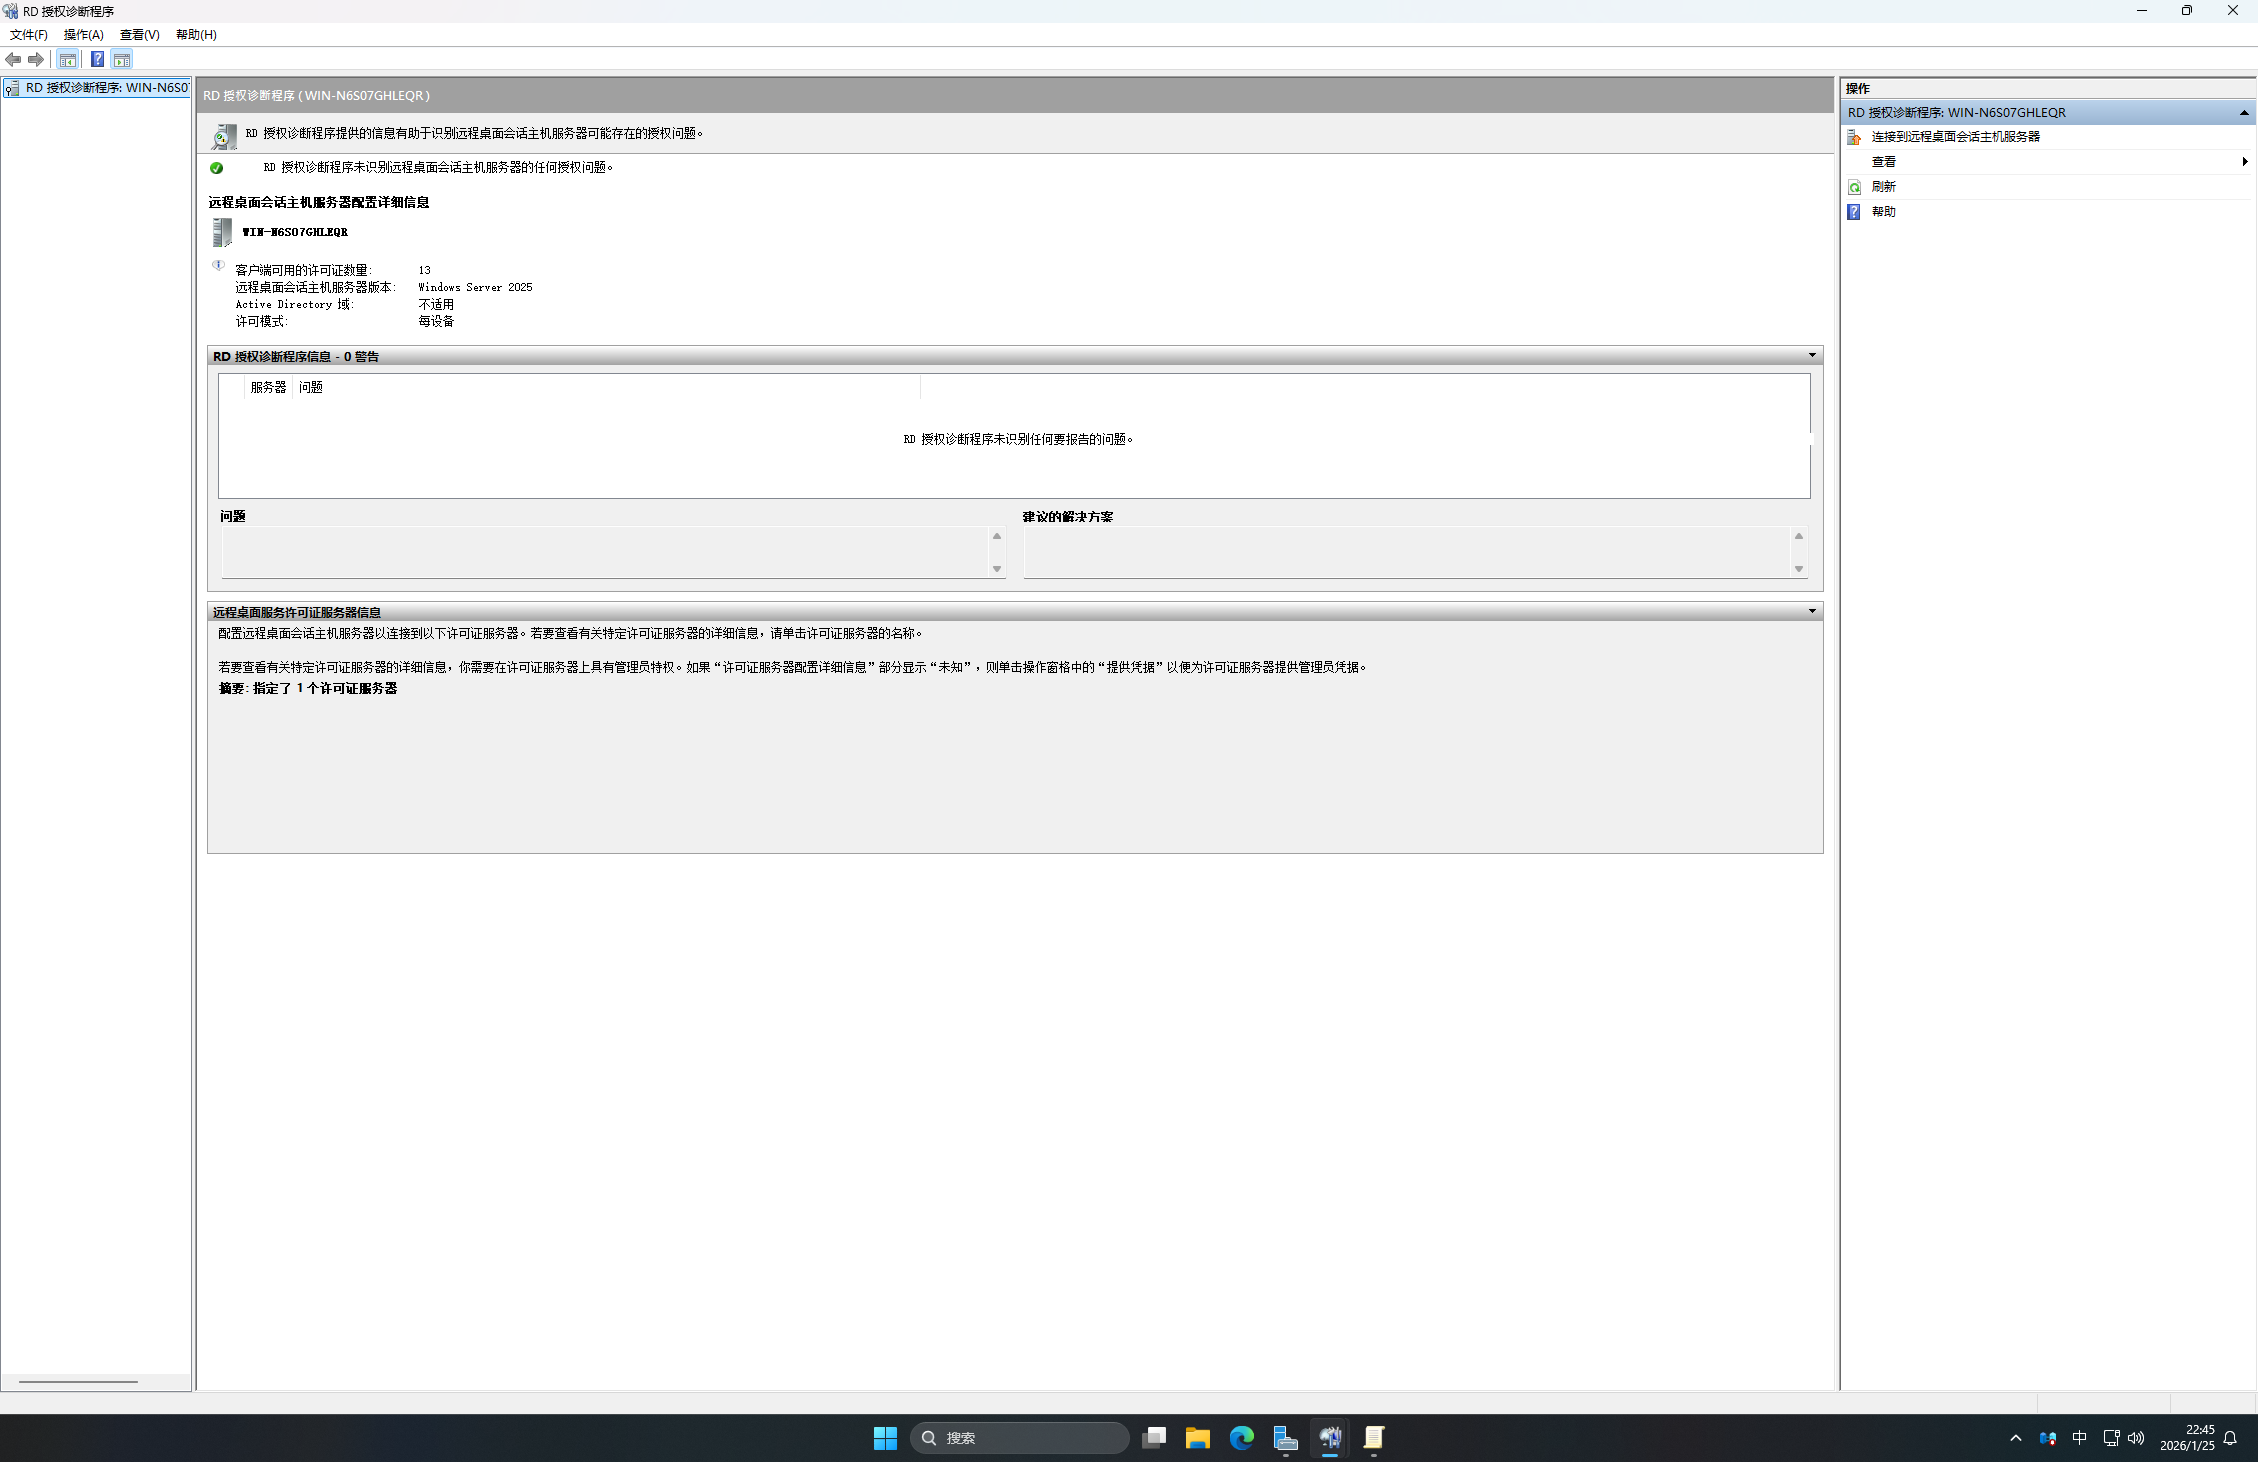Image resolution: width=2258 pixels, height=1462 pixels.
Task: Click the blue Help toolbar icon
Action: coord(97,60)
